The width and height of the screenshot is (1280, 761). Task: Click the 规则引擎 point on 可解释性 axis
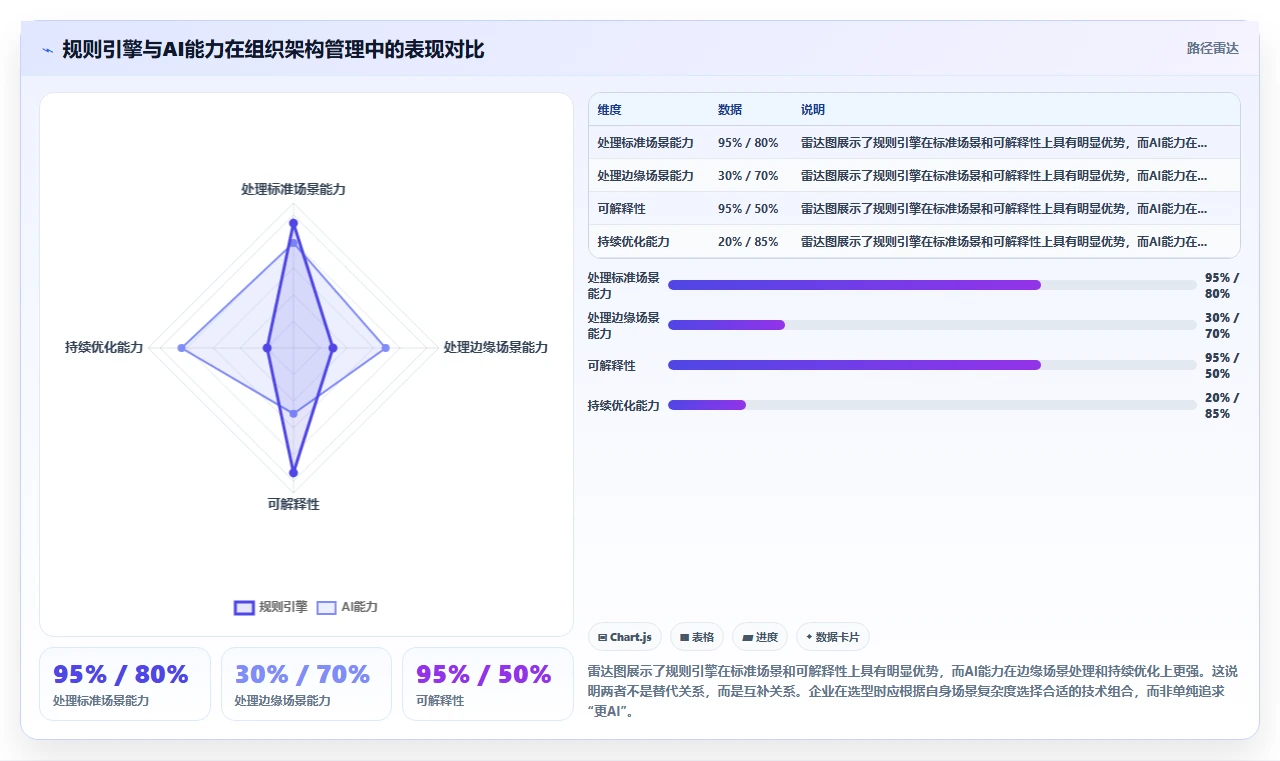[293, 472]
